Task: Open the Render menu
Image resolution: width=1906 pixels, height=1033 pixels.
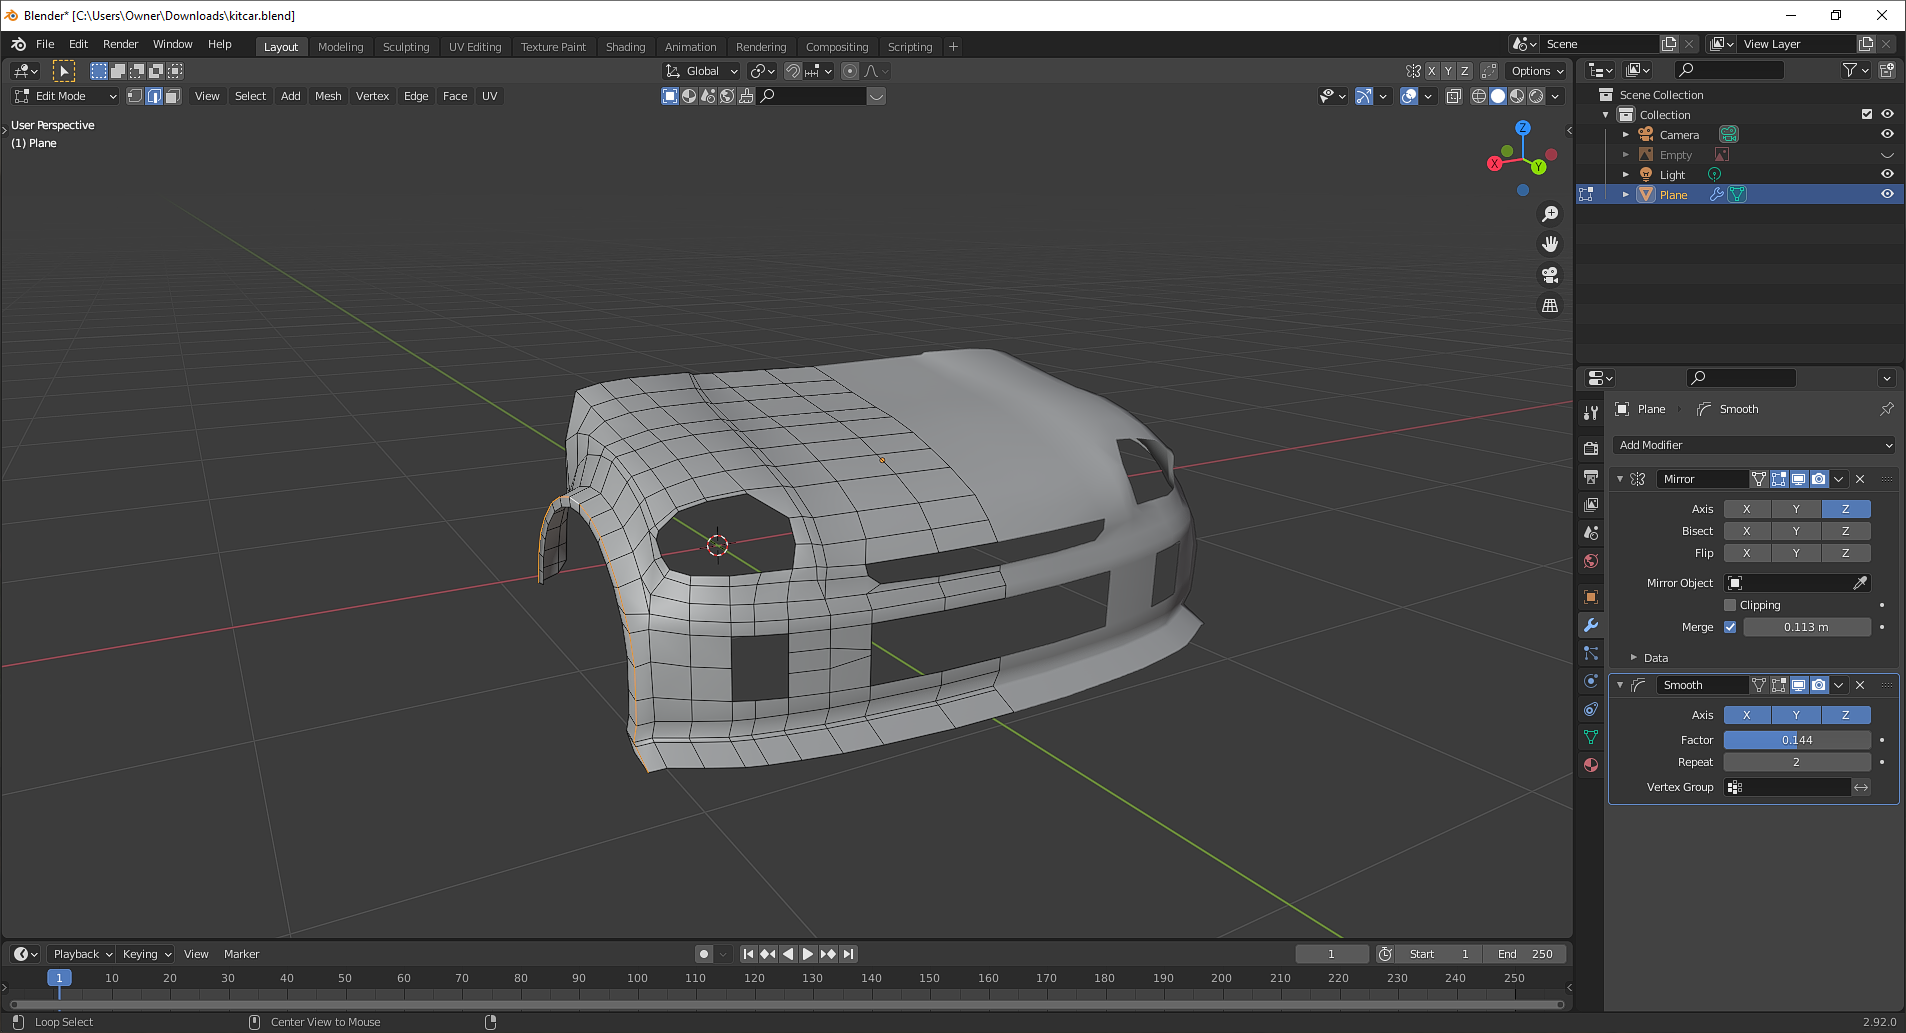Action: pyautogui.click(x=120, y=44)
